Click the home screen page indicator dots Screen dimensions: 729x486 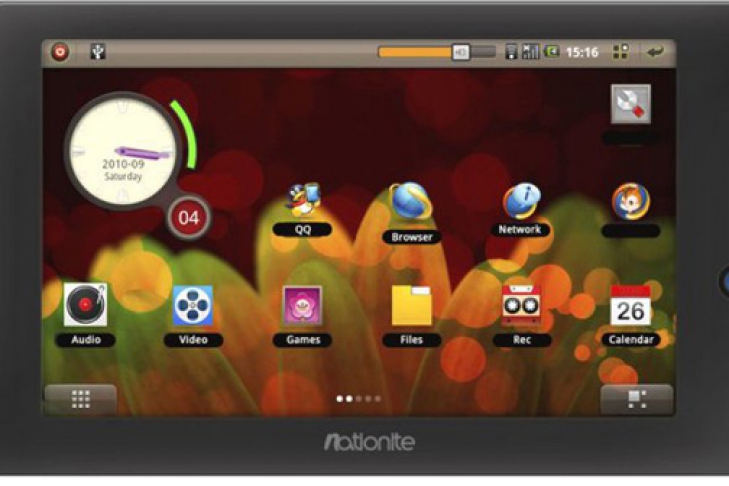358,399
